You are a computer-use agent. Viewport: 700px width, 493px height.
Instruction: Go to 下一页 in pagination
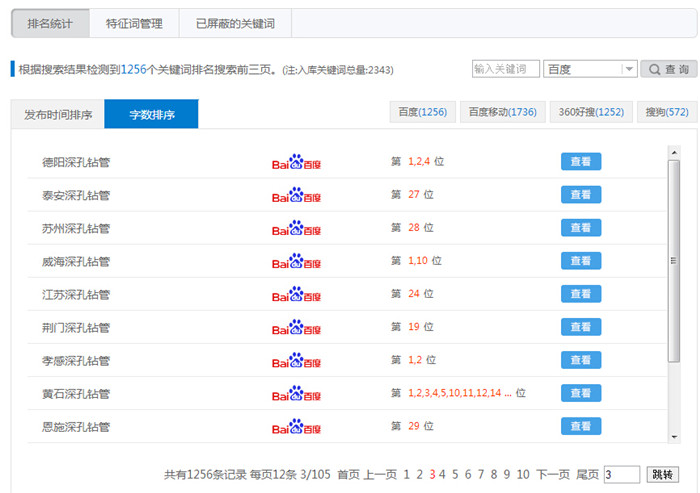(553, 474)
